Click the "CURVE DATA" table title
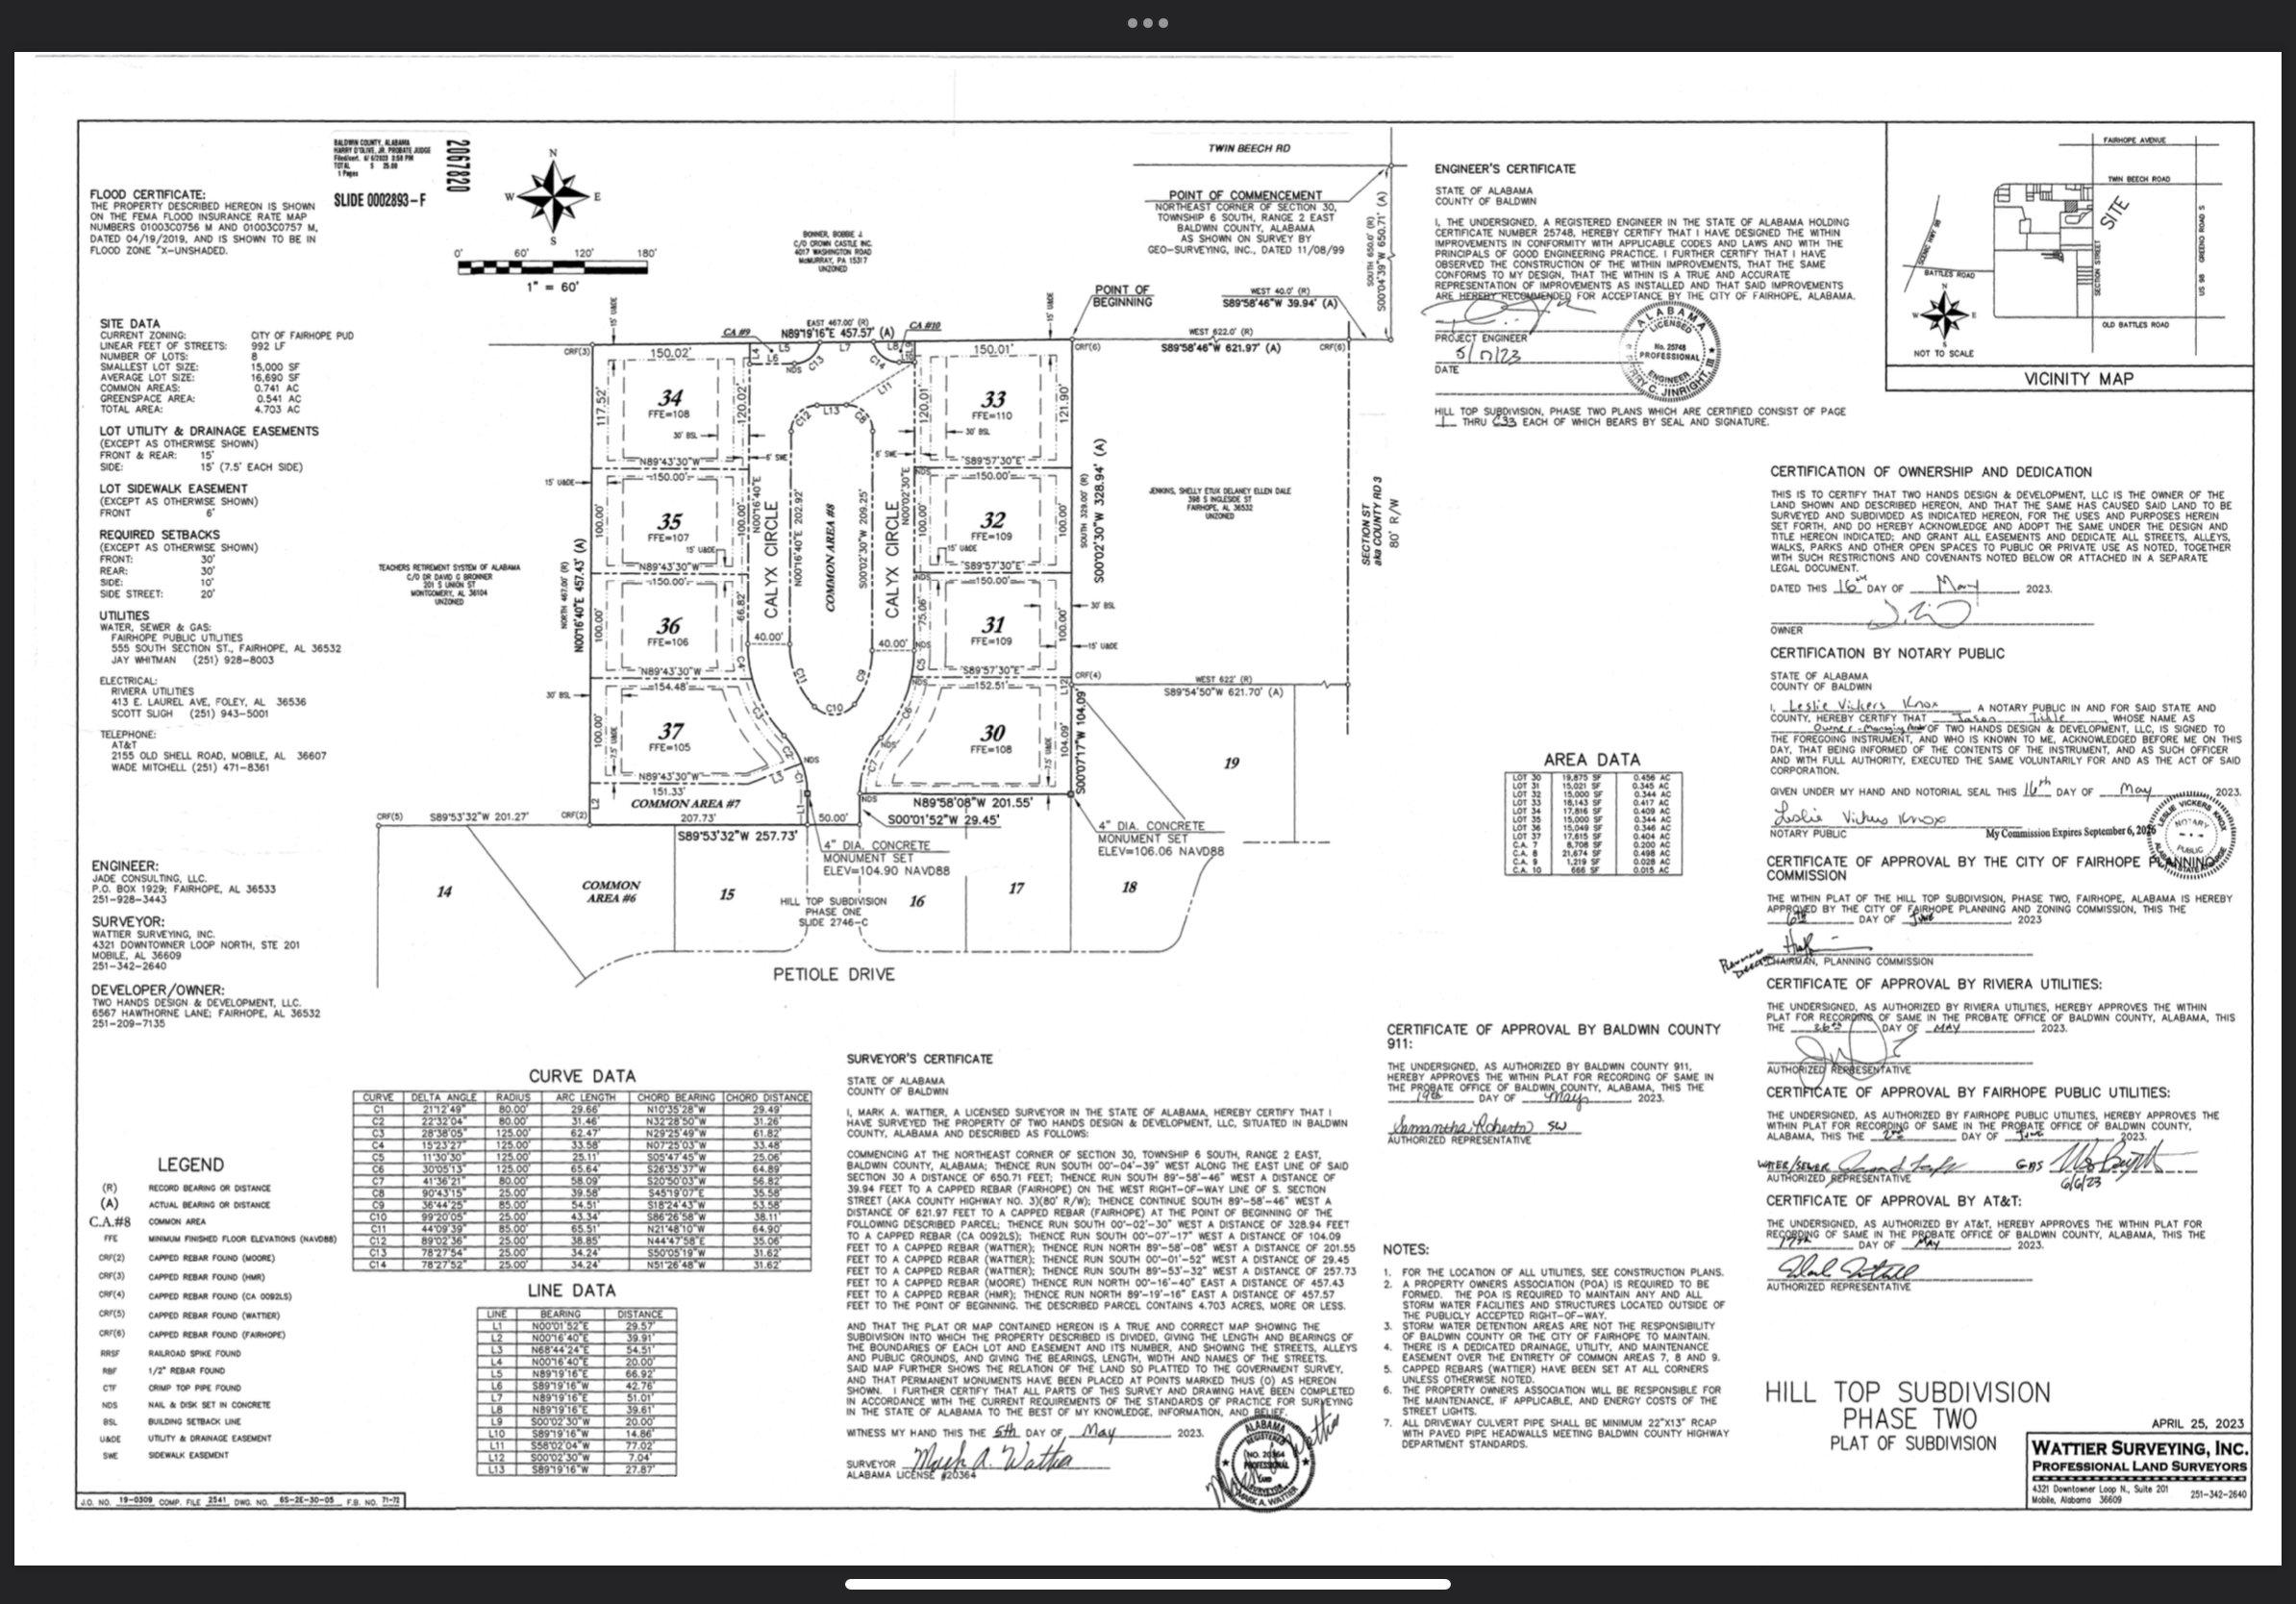The width and height of the screenshot is (2296, 1604). pyautogui.click(x=582, y=1076)
